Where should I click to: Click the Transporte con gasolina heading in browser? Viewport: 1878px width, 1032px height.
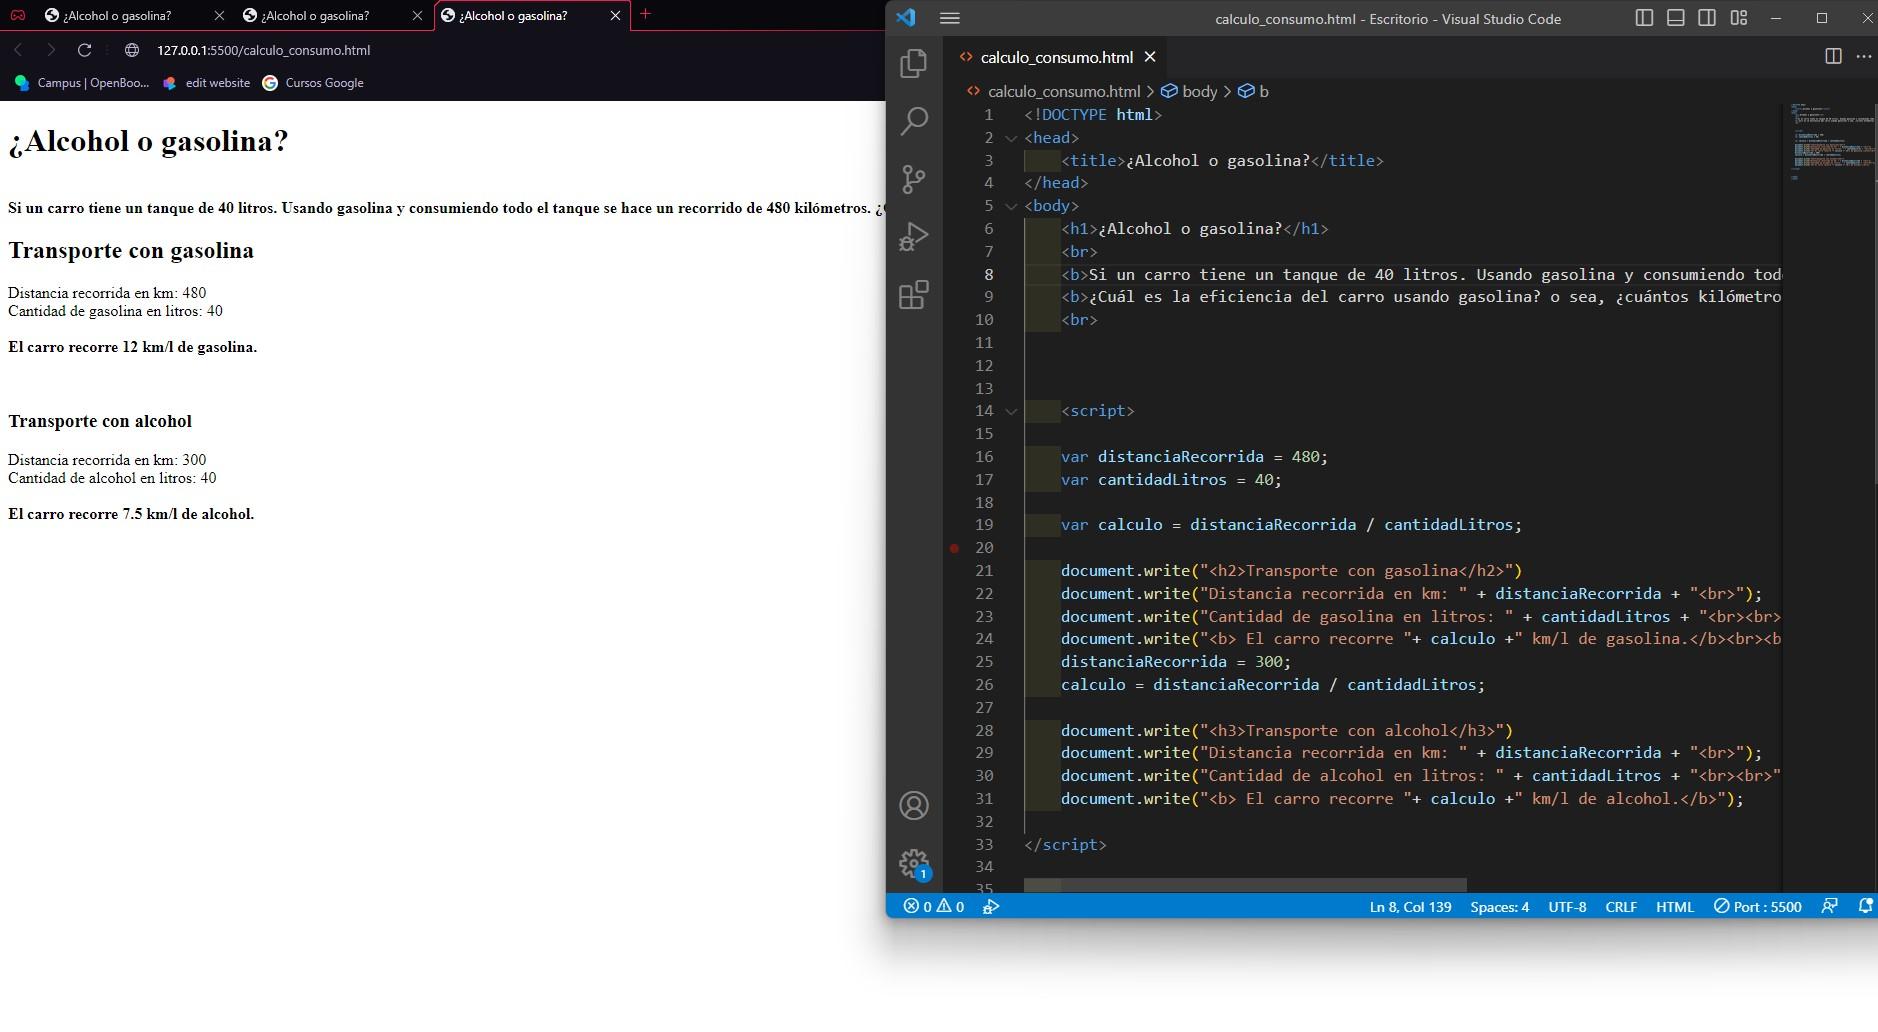tap(131, 250)
